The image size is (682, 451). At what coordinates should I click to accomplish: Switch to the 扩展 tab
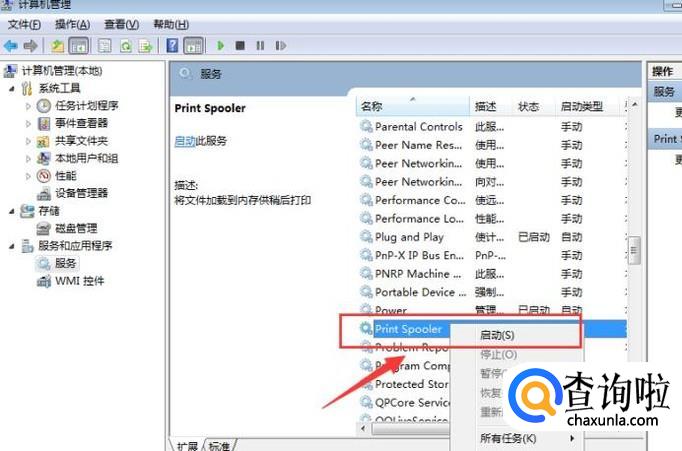[187, 446]
